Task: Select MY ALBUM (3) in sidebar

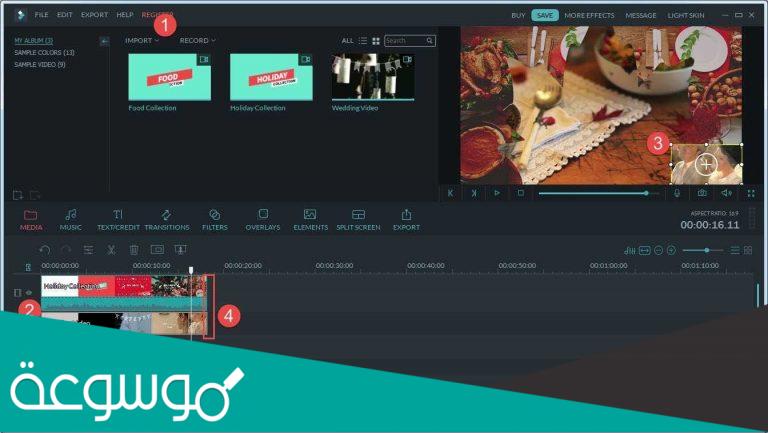Action: [x=33, y=41]
